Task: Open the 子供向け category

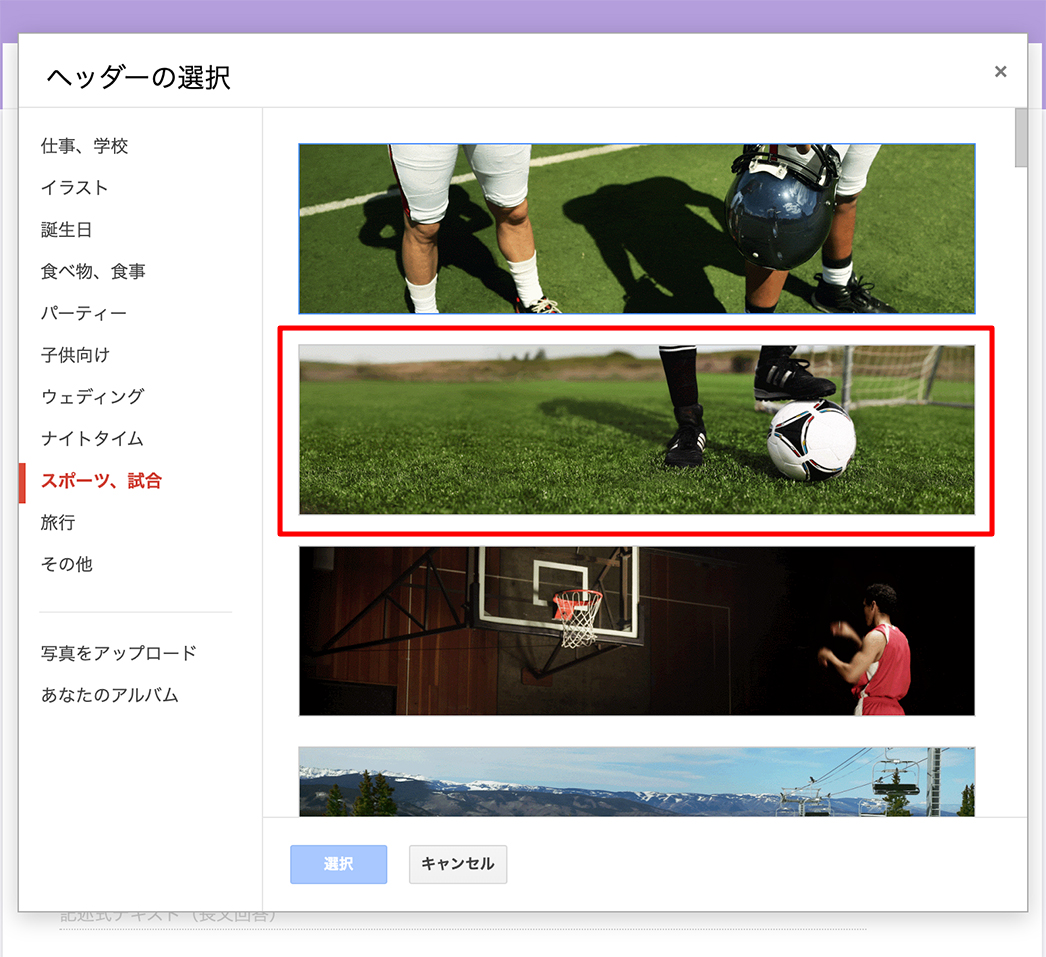Action: tap(75, 355)
